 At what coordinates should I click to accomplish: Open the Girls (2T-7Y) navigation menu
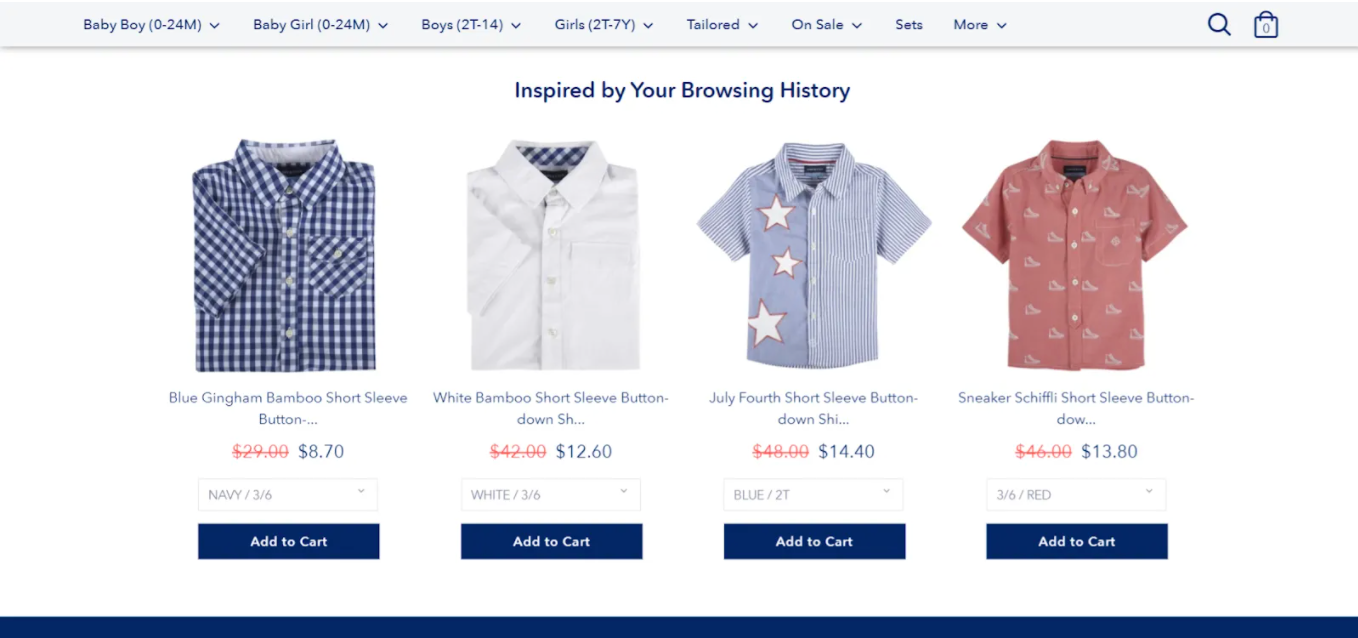(604, 25)
